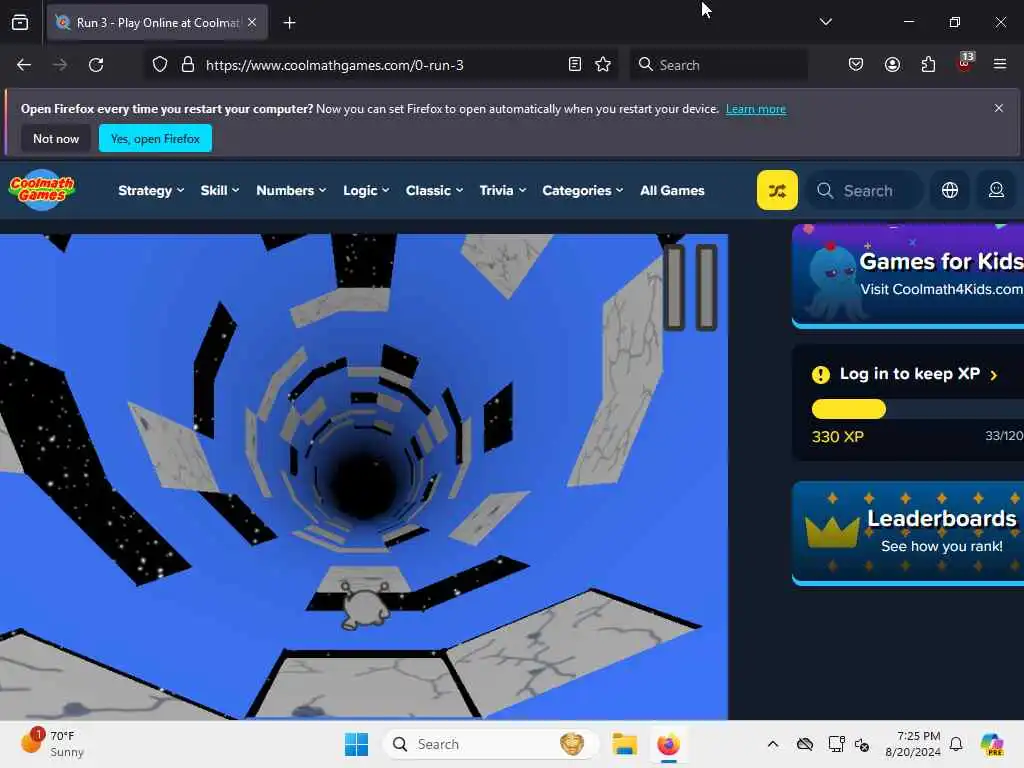Open the Coolmath user account icon
Image resolution: width=1024 pixels, height=768 pixels.
point(996,190)
